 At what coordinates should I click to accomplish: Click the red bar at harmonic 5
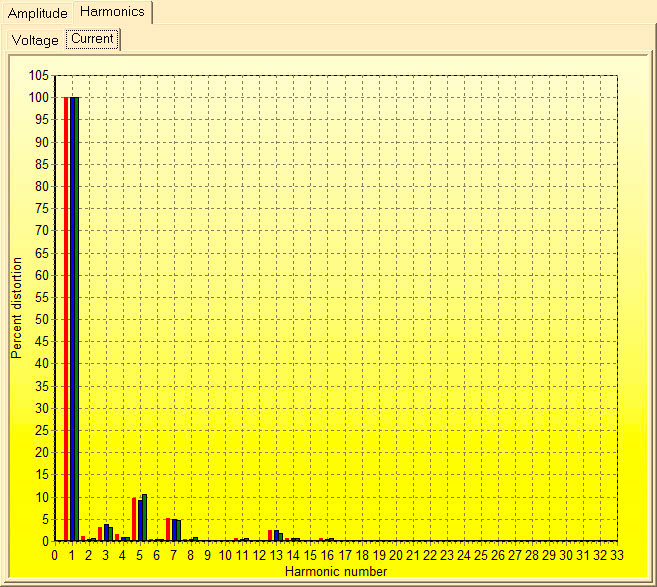(134, 519)
